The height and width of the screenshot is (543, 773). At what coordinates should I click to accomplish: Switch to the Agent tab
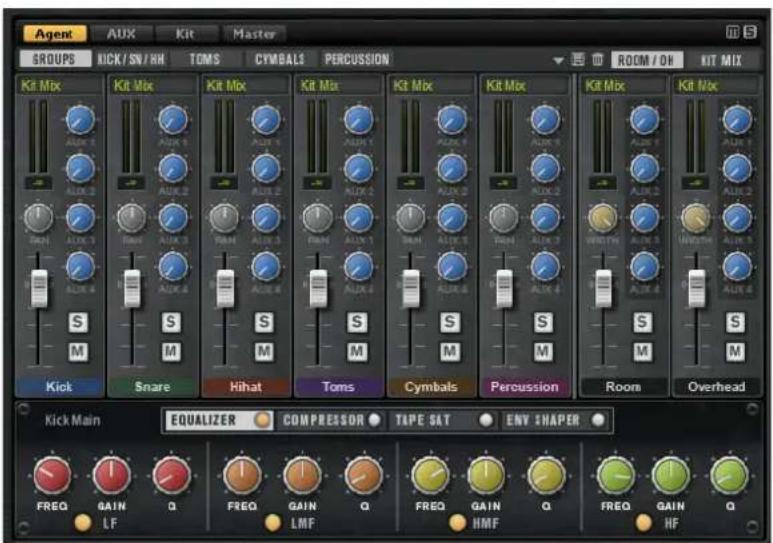coord(54,34)
